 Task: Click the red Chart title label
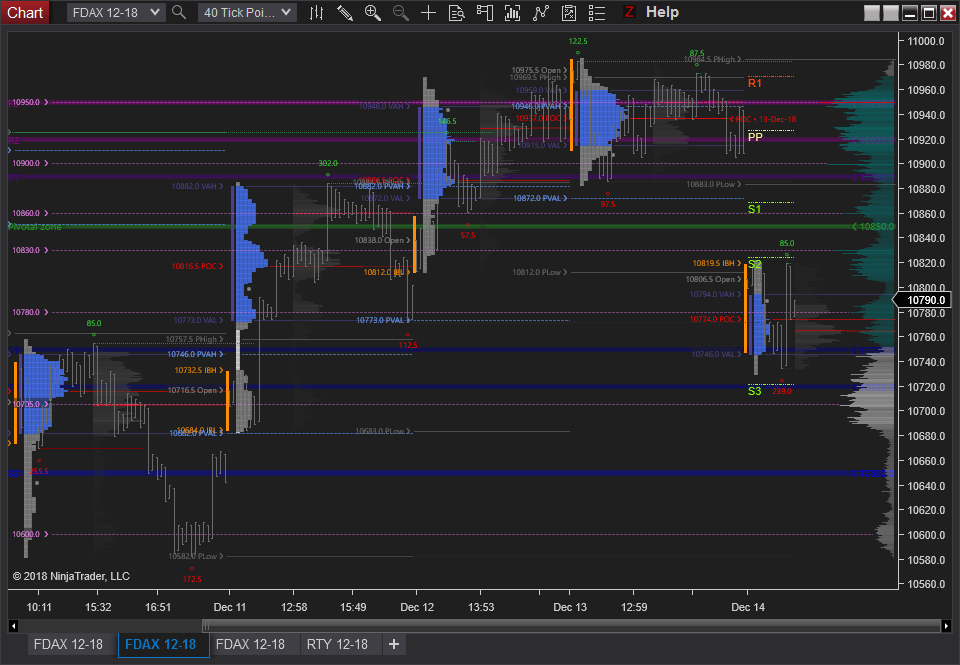pos(25,12)
